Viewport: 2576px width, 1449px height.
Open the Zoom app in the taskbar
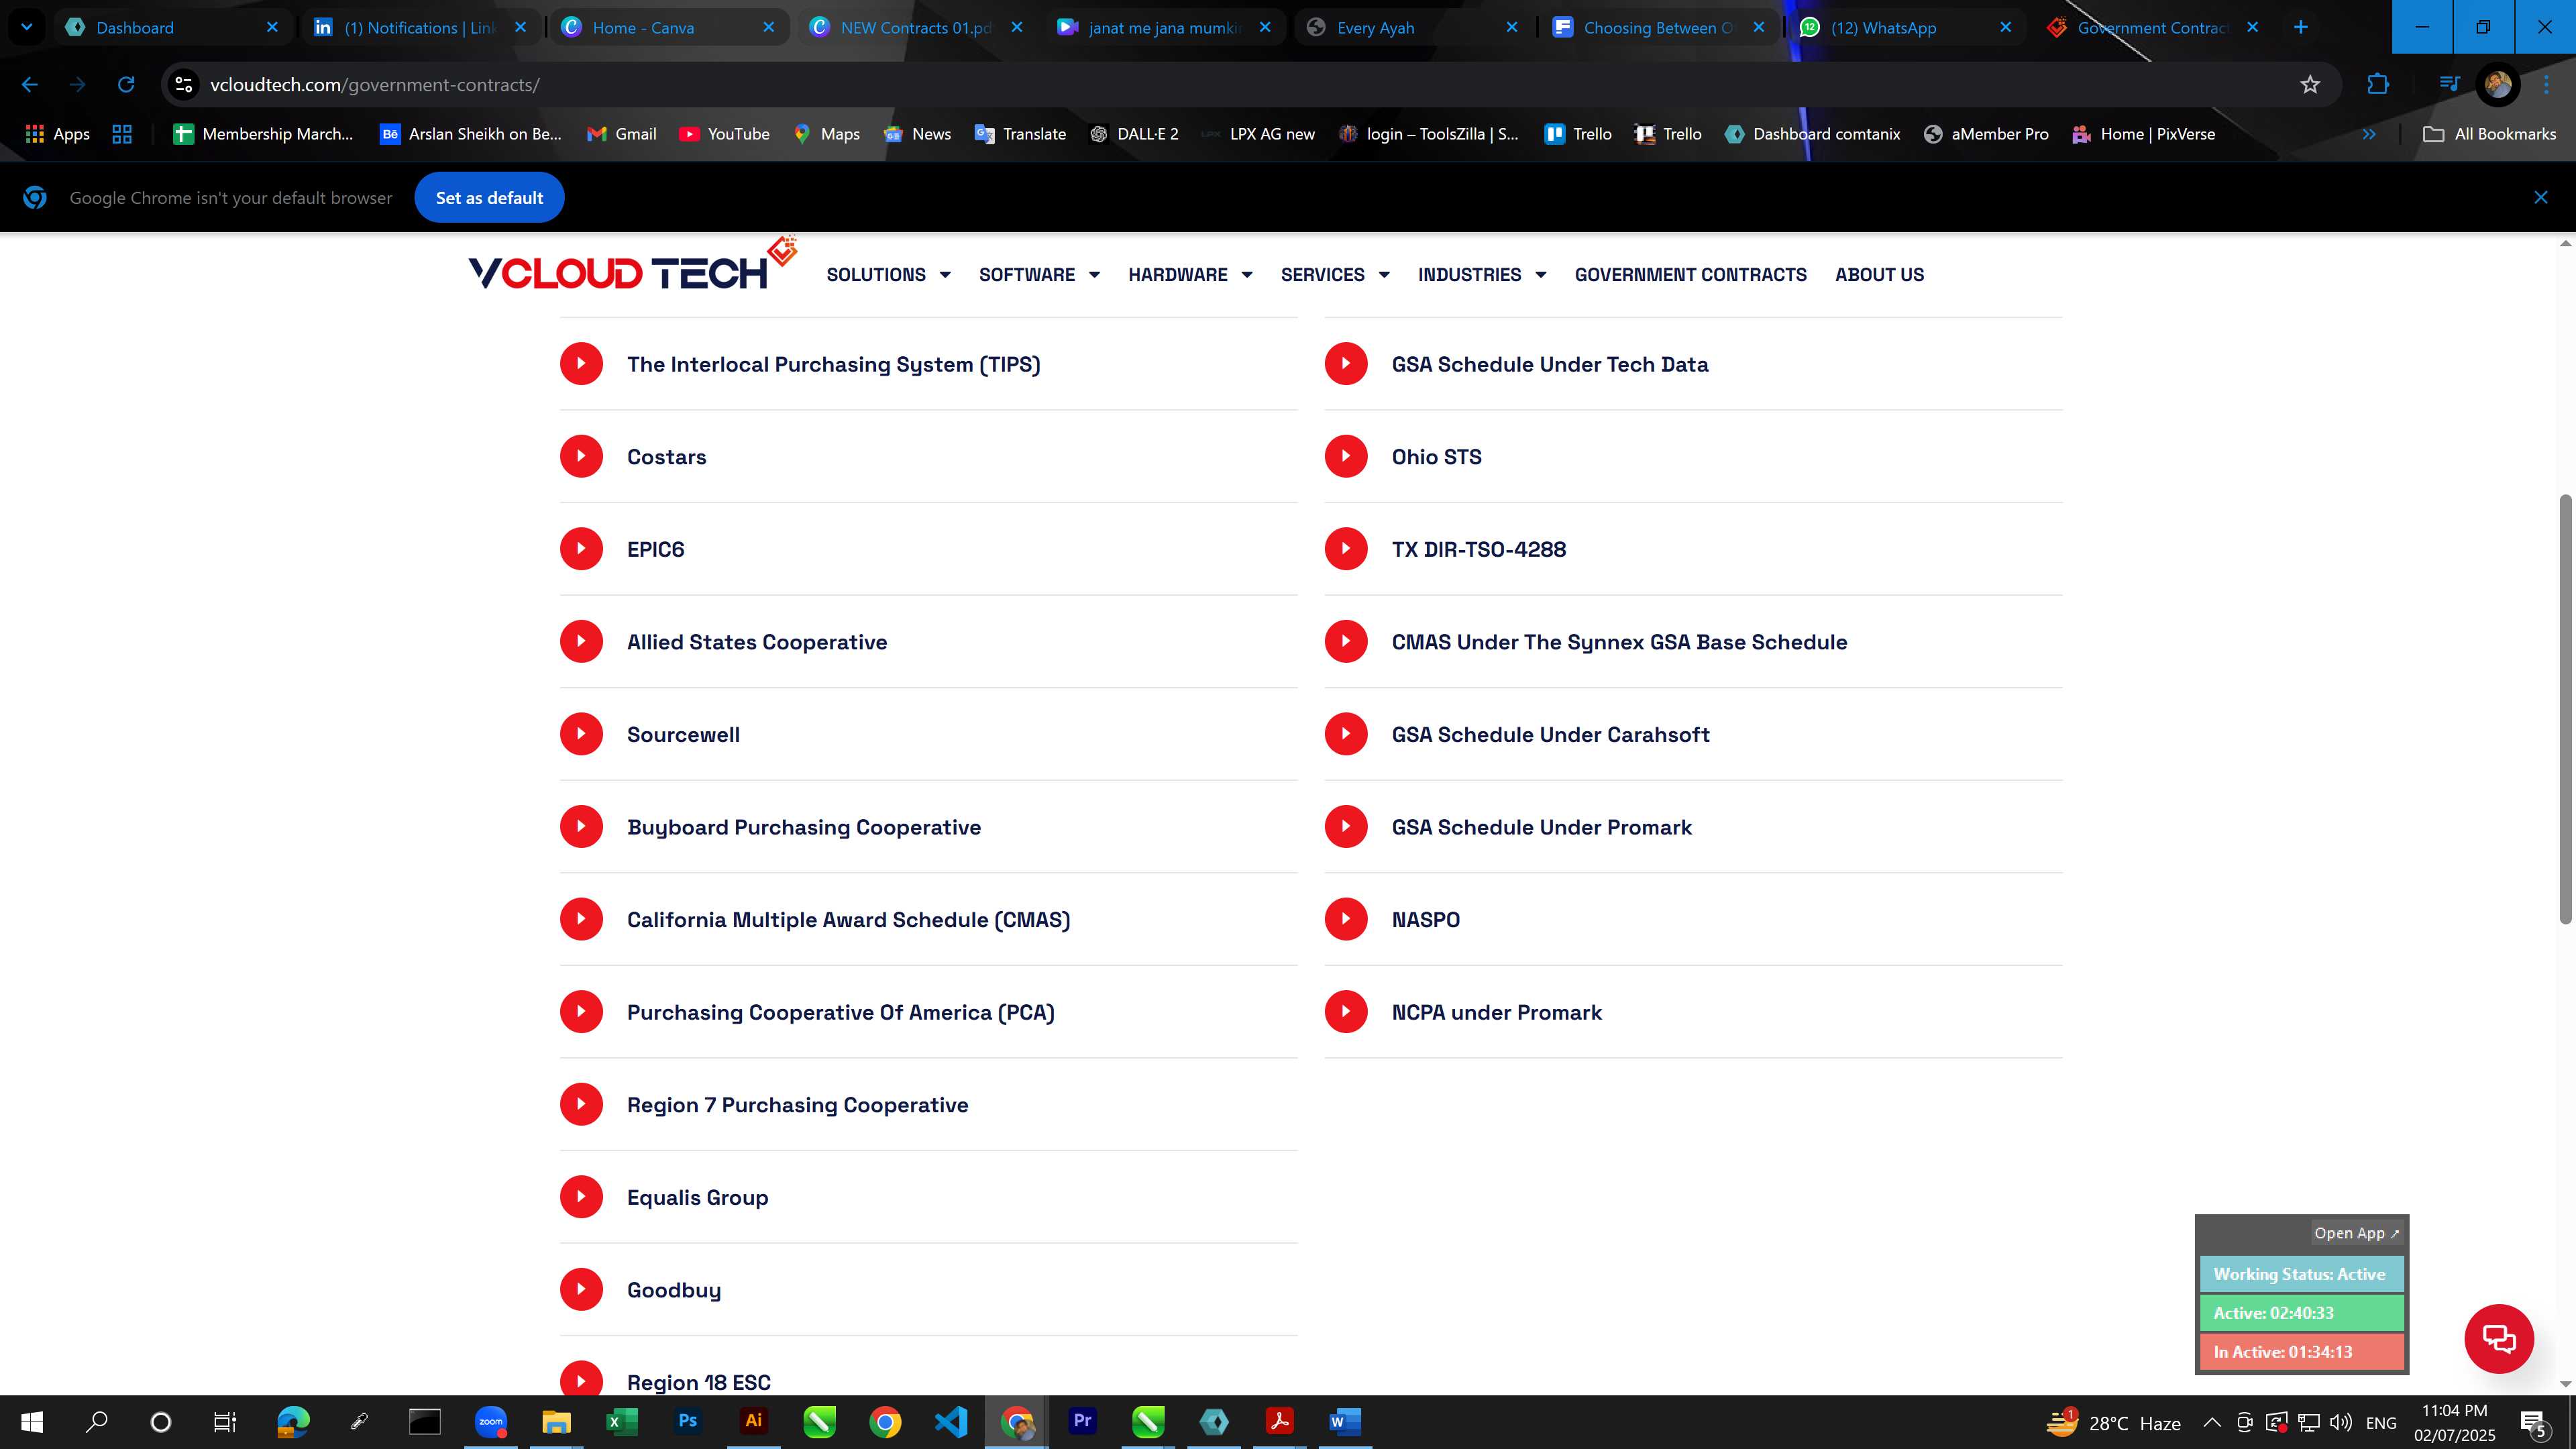(x=491, y=1421)
